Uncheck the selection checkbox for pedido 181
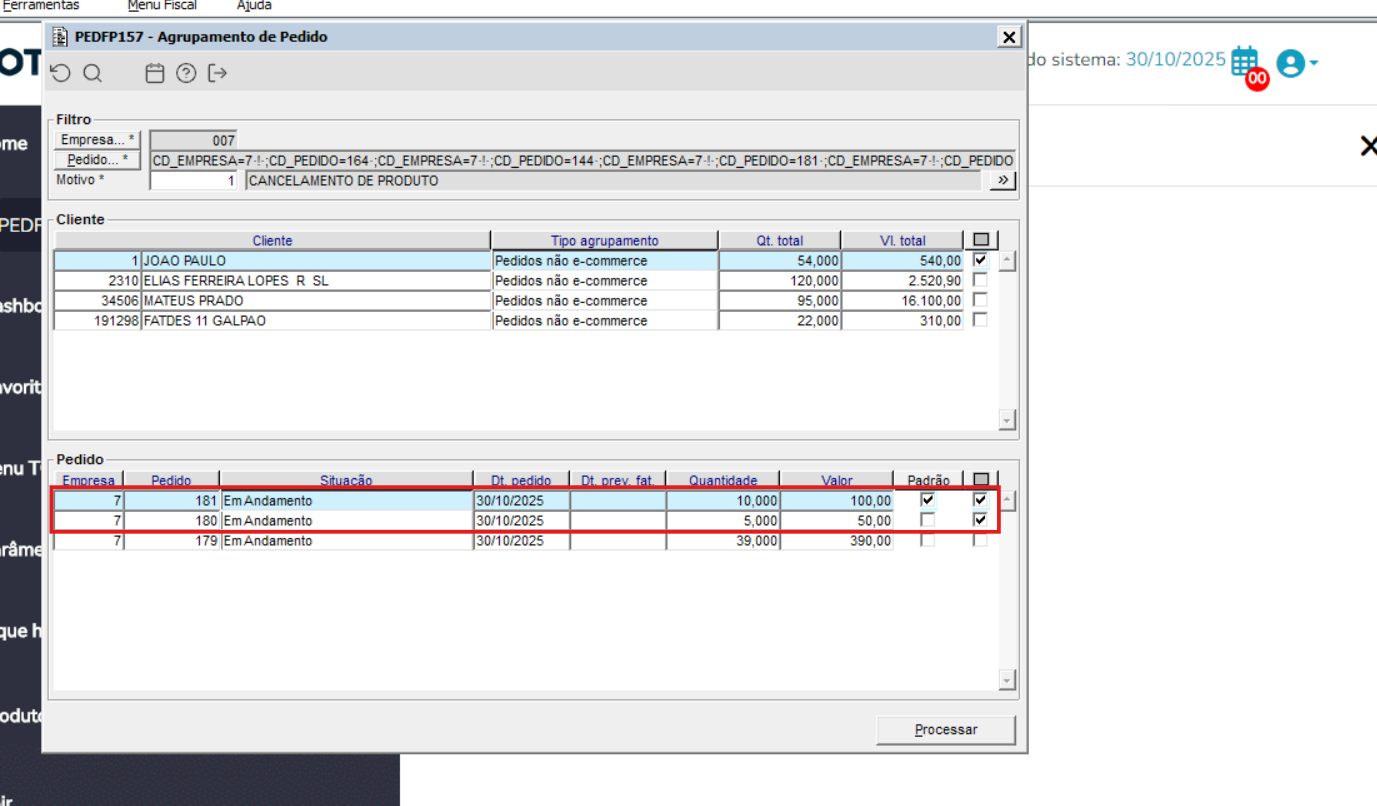This screenshot has height=806, width=1377. (x=980, y=500)
